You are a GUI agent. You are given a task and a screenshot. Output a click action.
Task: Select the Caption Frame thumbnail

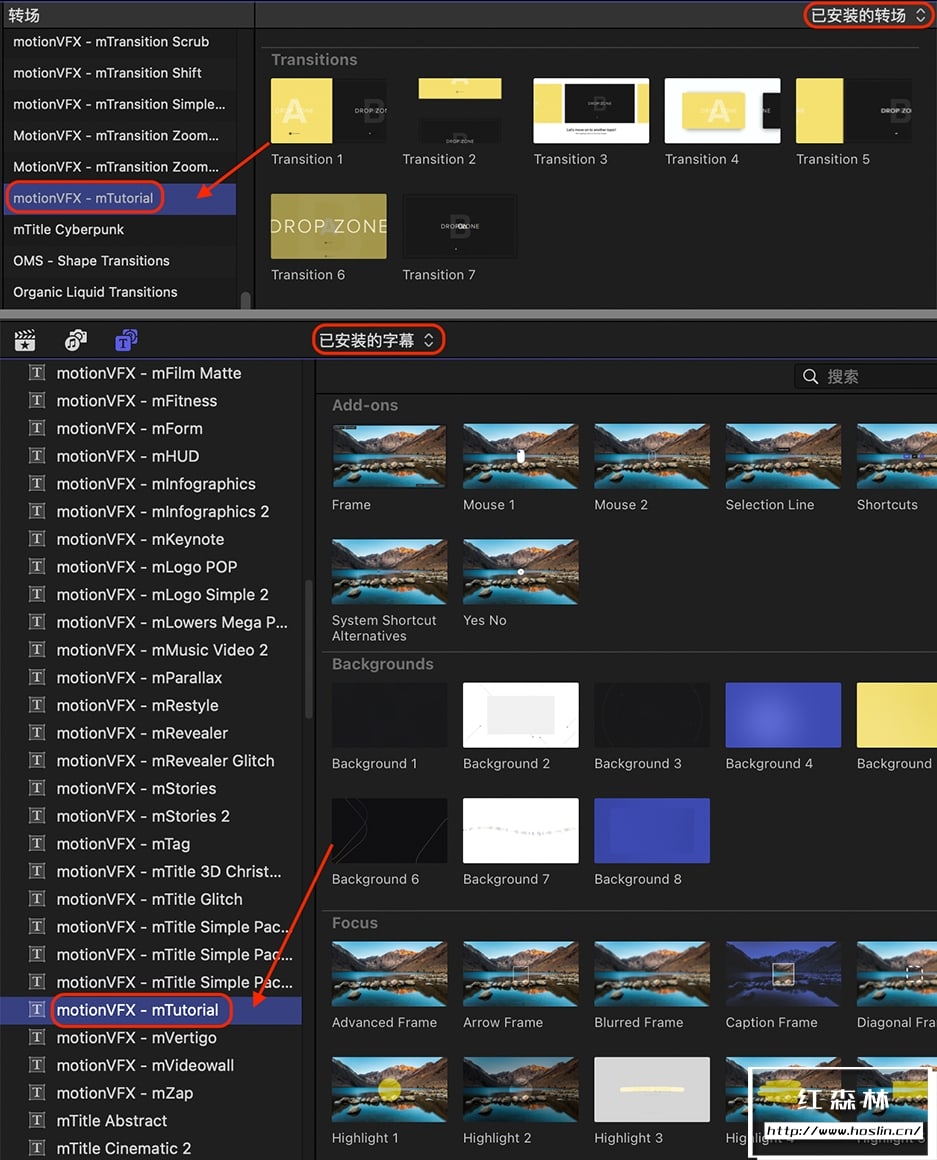point(783,974)
